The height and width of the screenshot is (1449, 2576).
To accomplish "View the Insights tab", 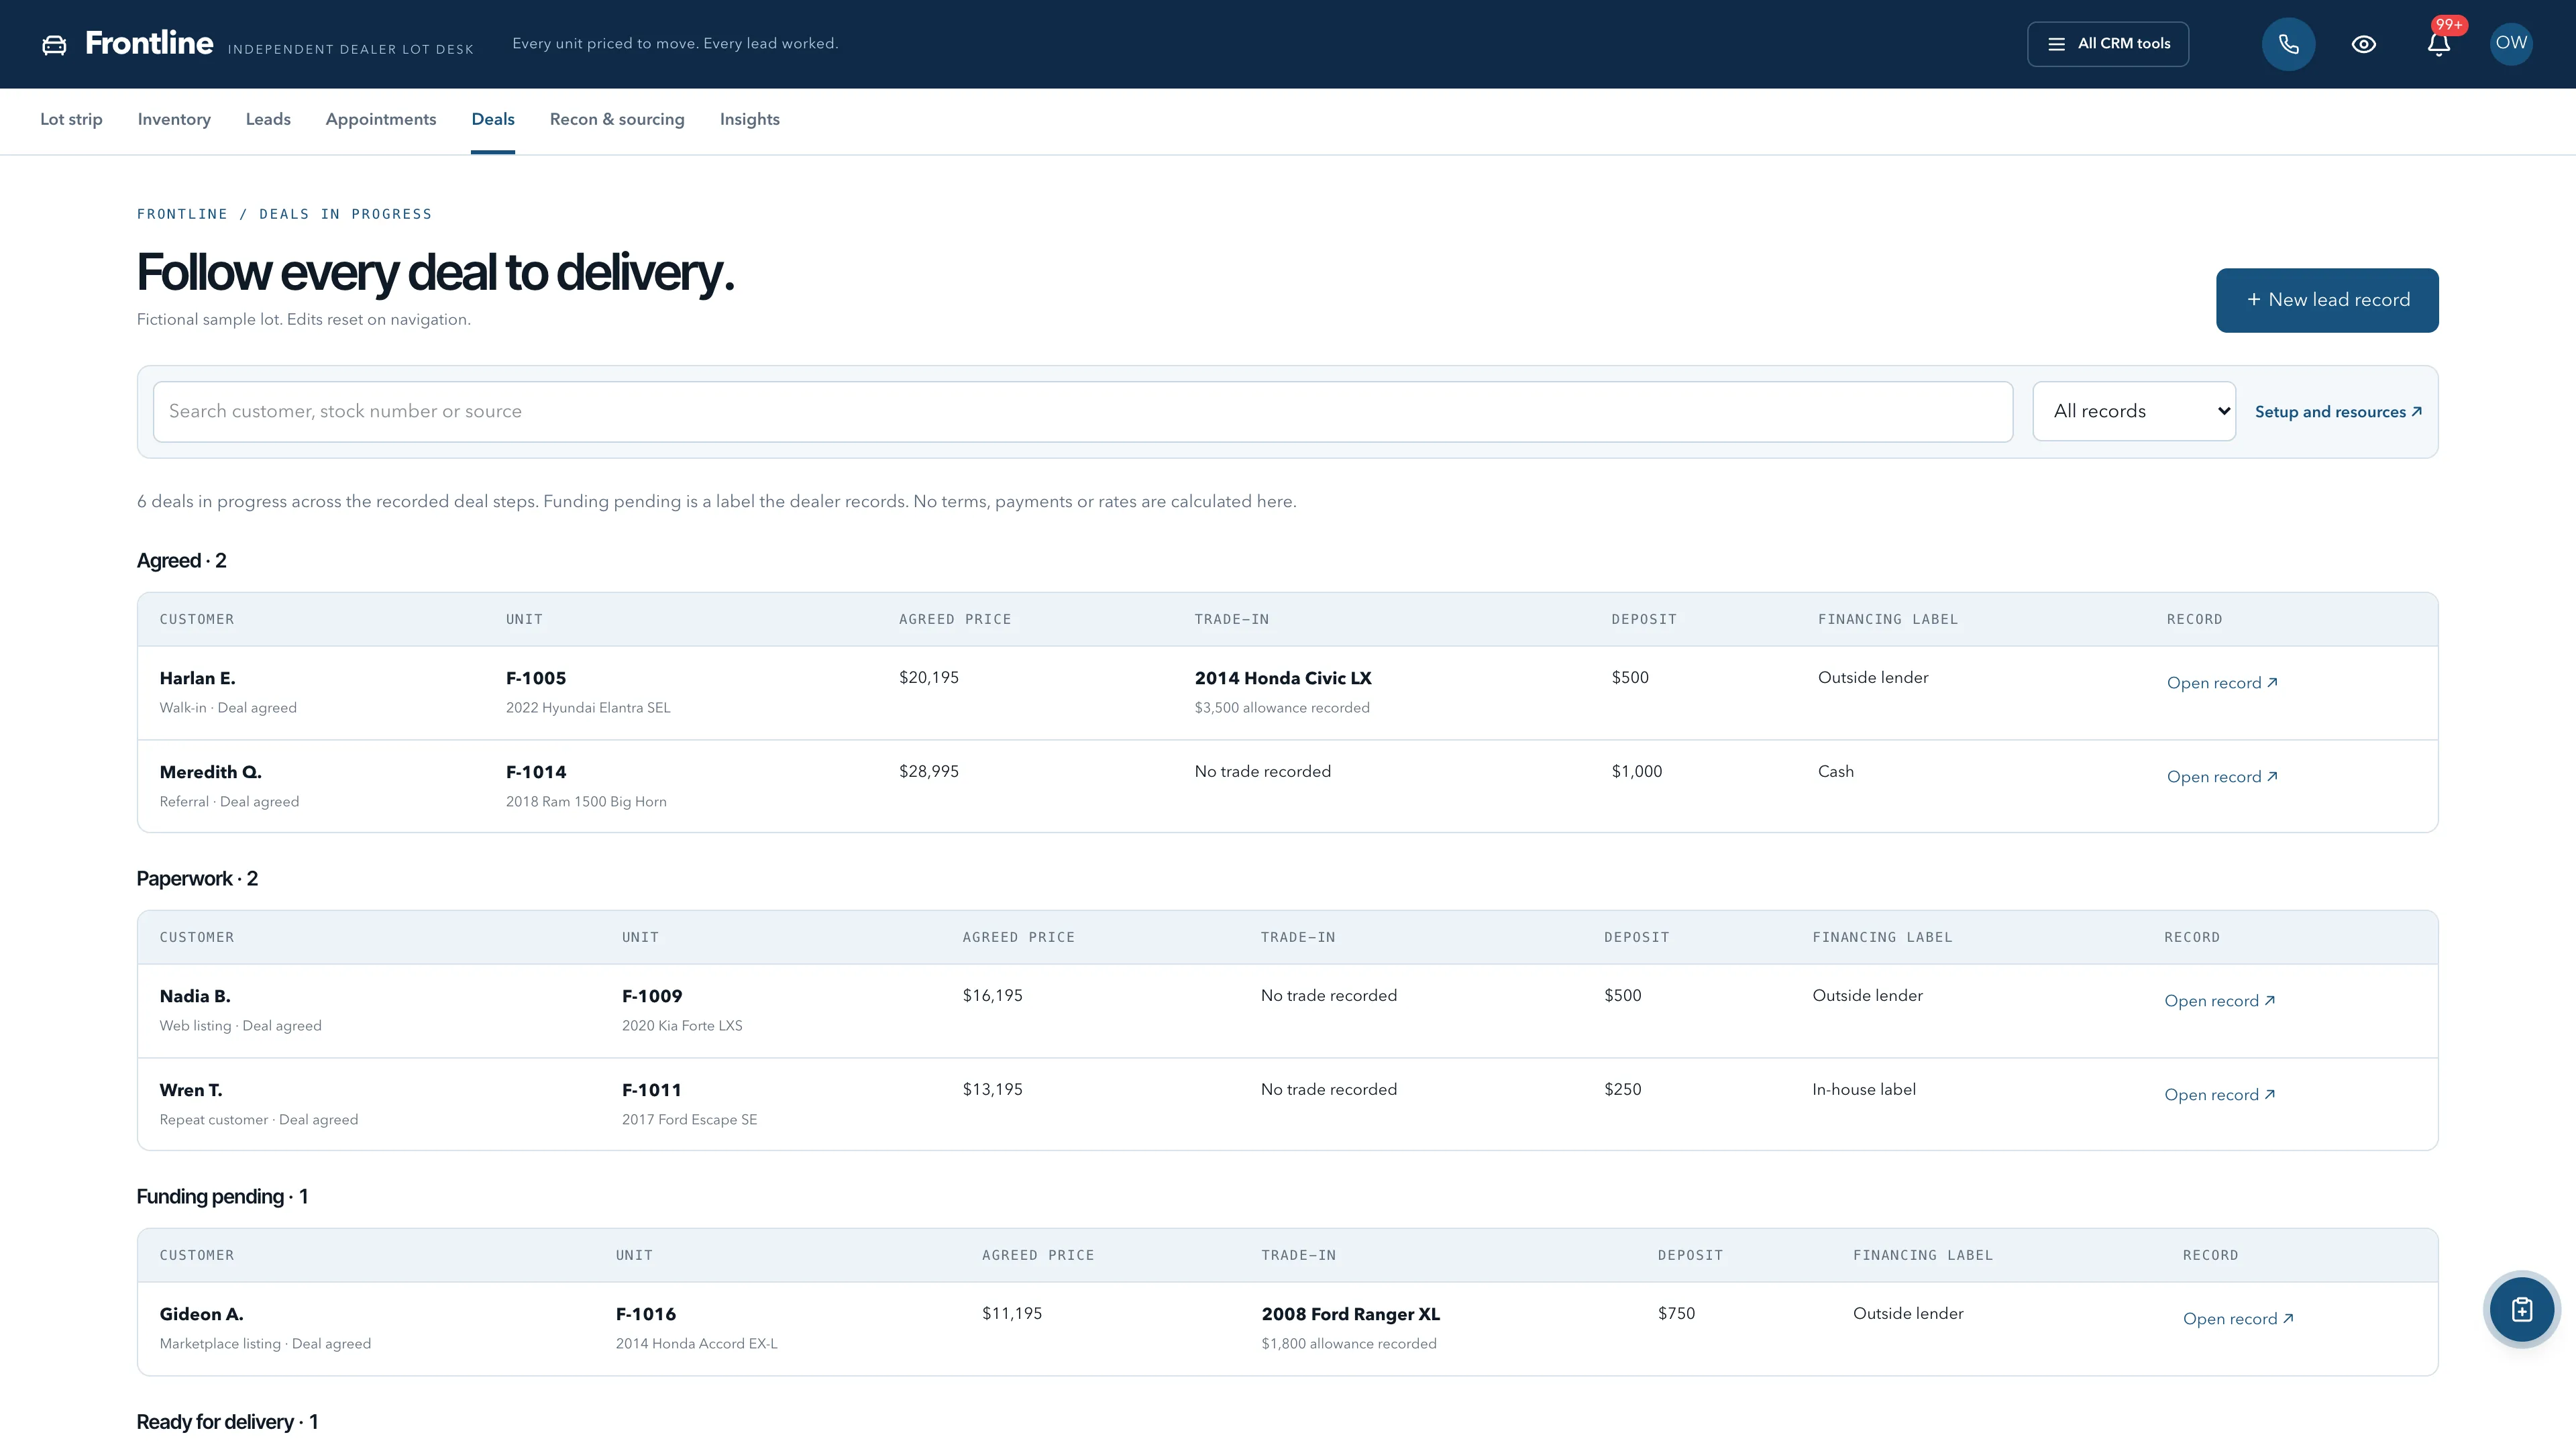I will point(749,119).
